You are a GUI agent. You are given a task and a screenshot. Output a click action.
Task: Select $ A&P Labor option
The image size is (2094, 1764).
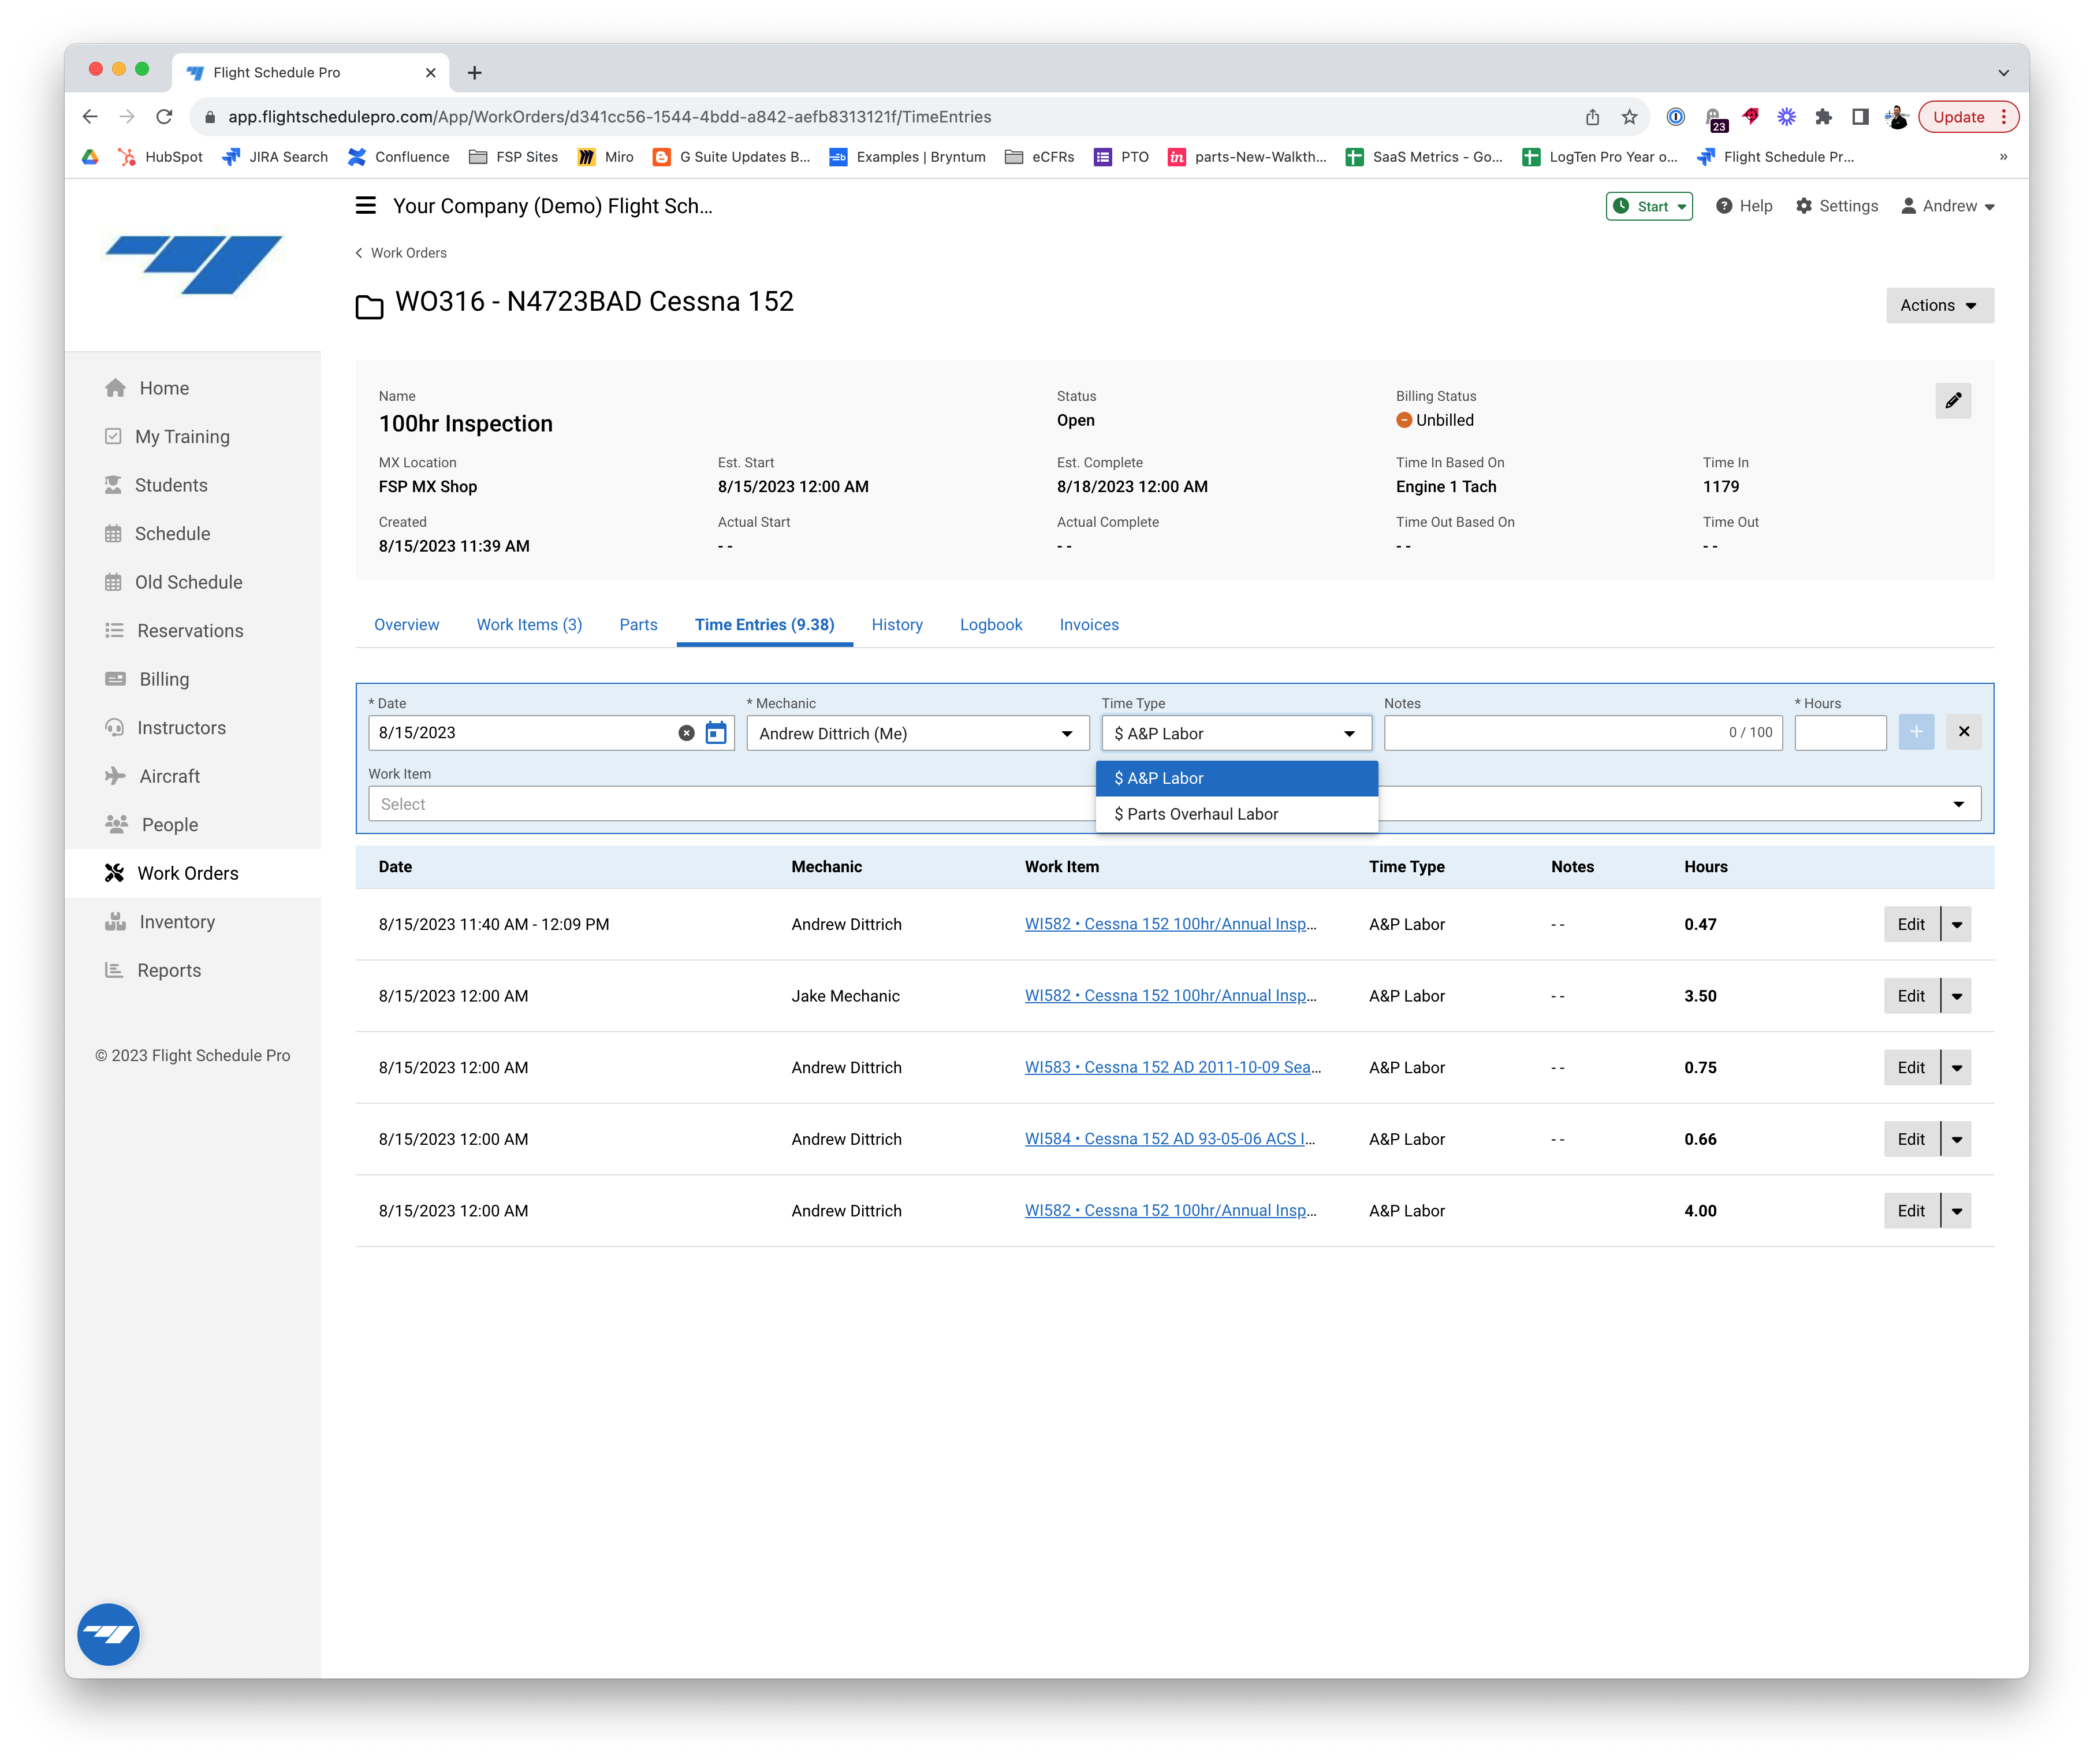1236,778
